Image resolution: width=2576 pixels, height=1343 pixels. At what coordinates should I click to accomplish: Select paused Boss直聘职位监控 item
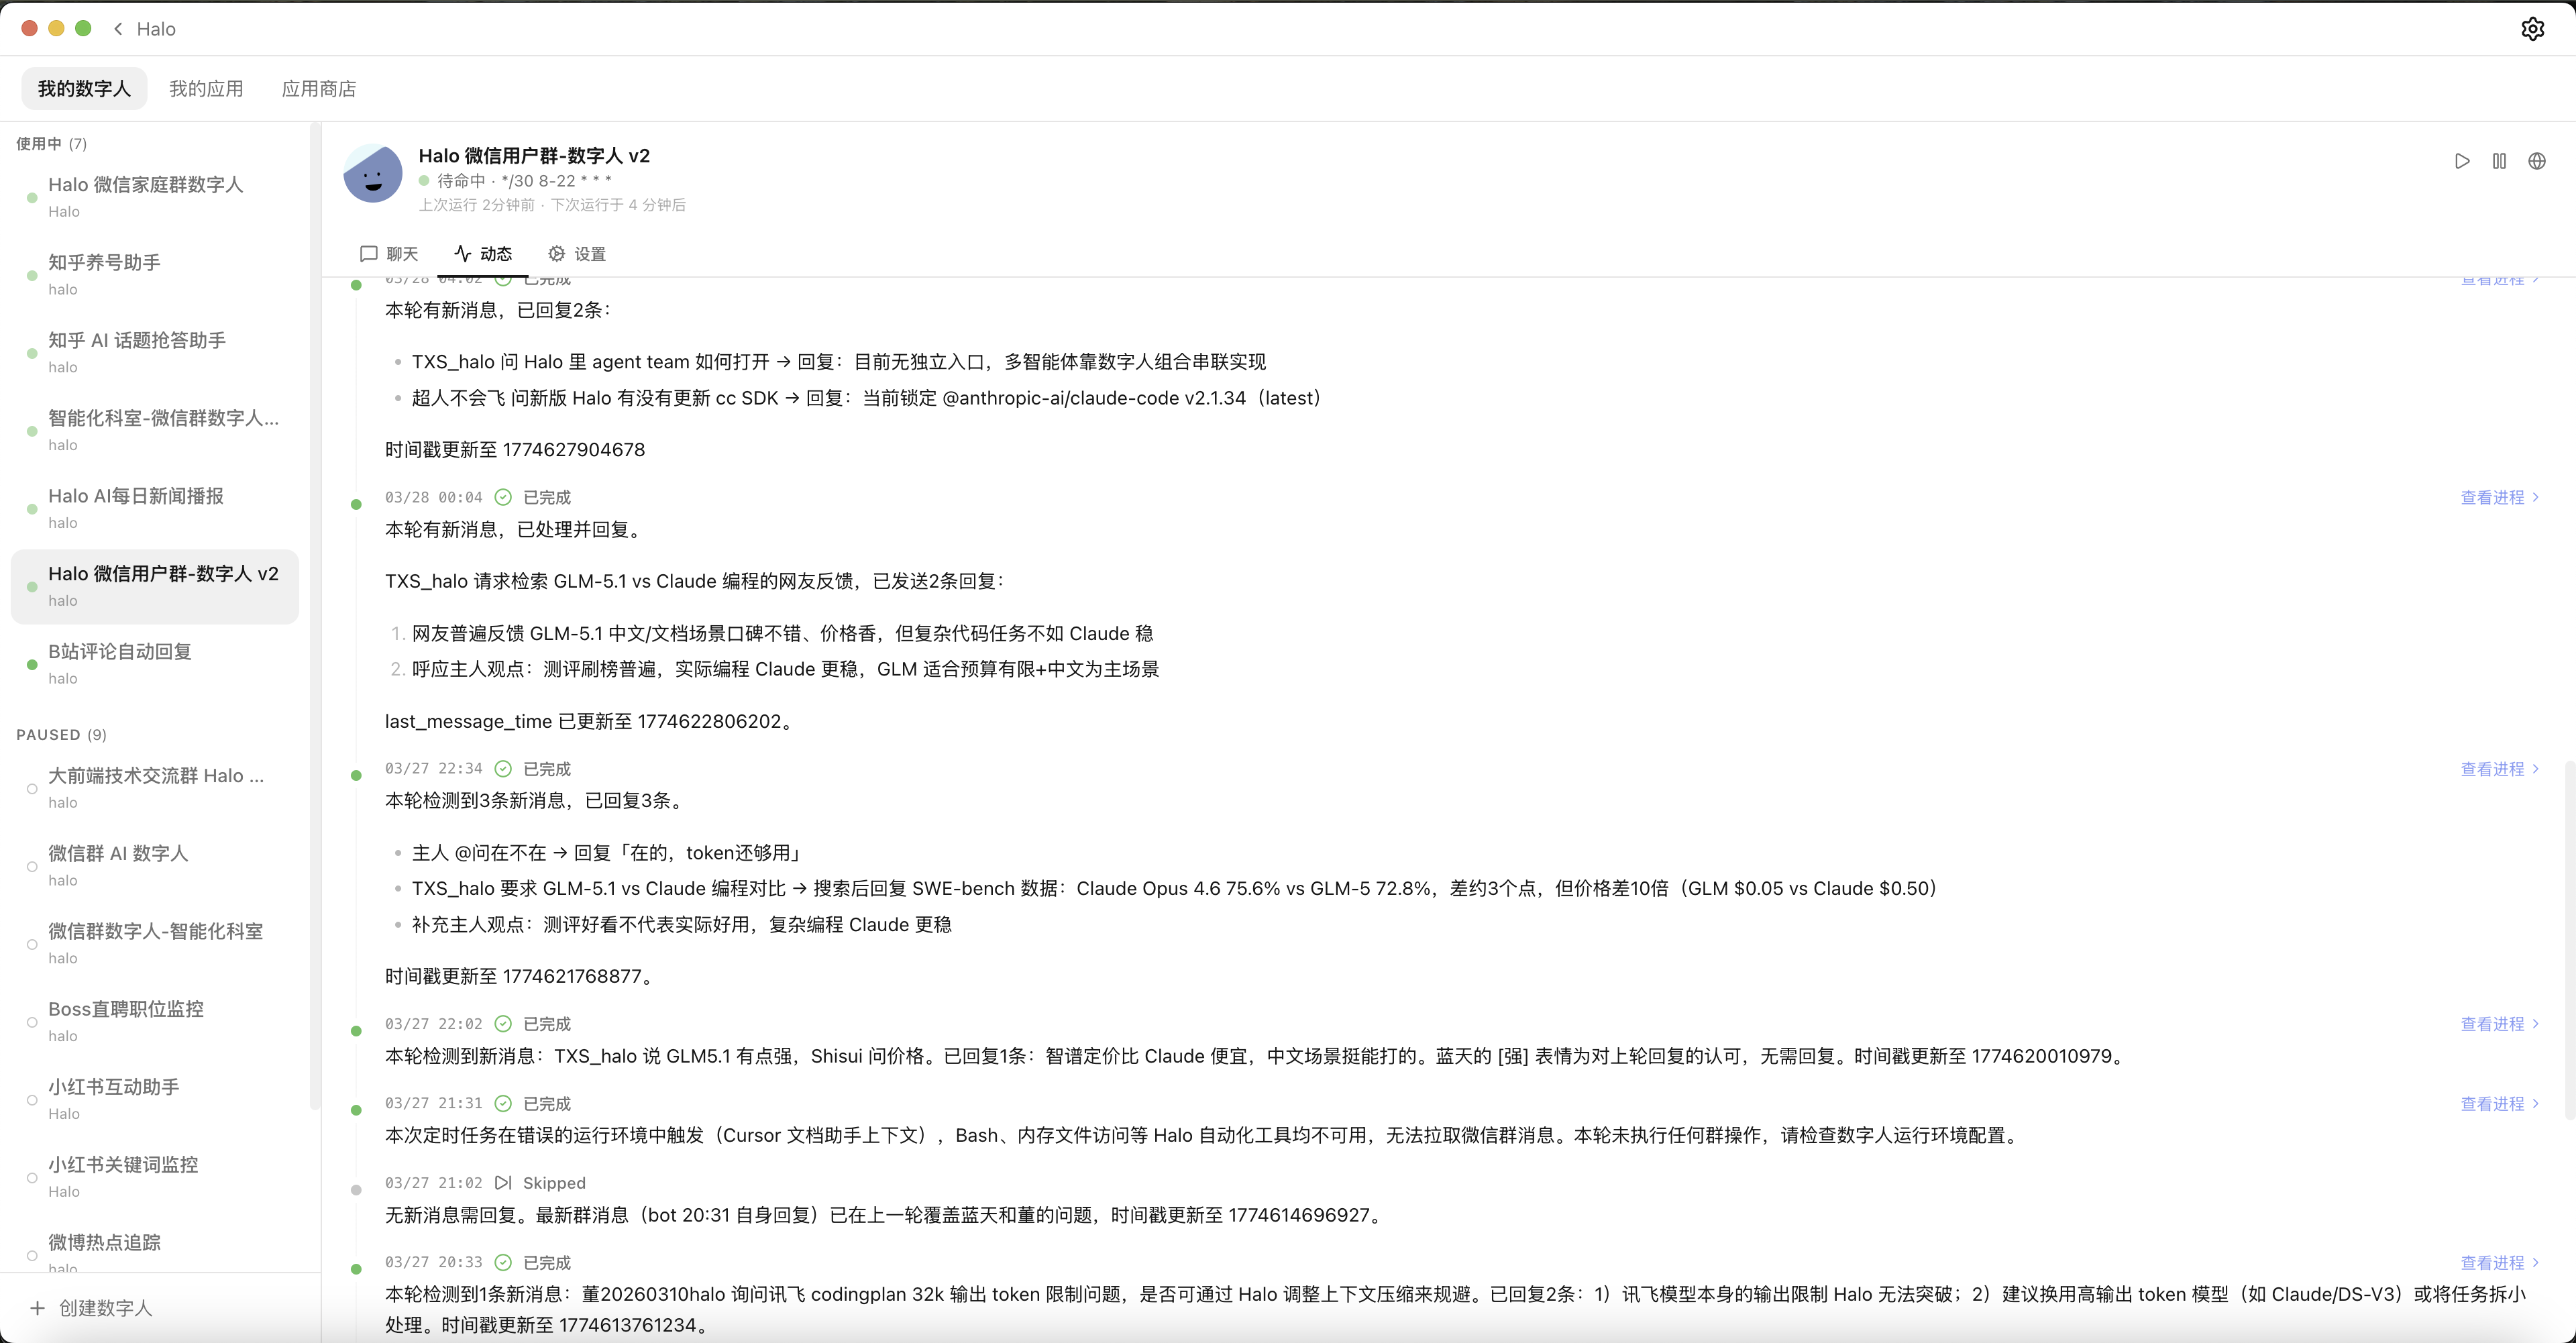[x=155, y=1022]
